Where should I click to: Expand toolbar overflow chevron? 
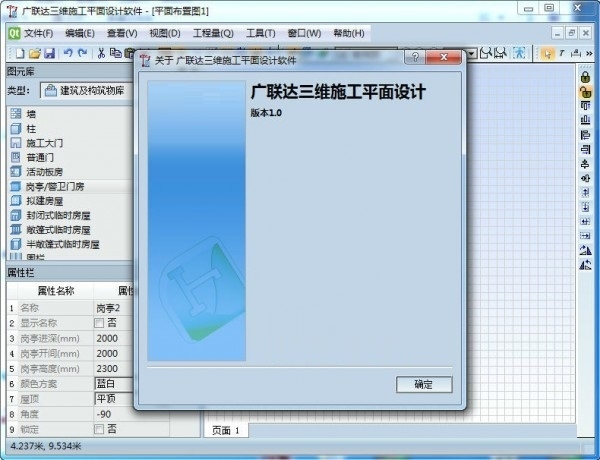pos(589,54)
